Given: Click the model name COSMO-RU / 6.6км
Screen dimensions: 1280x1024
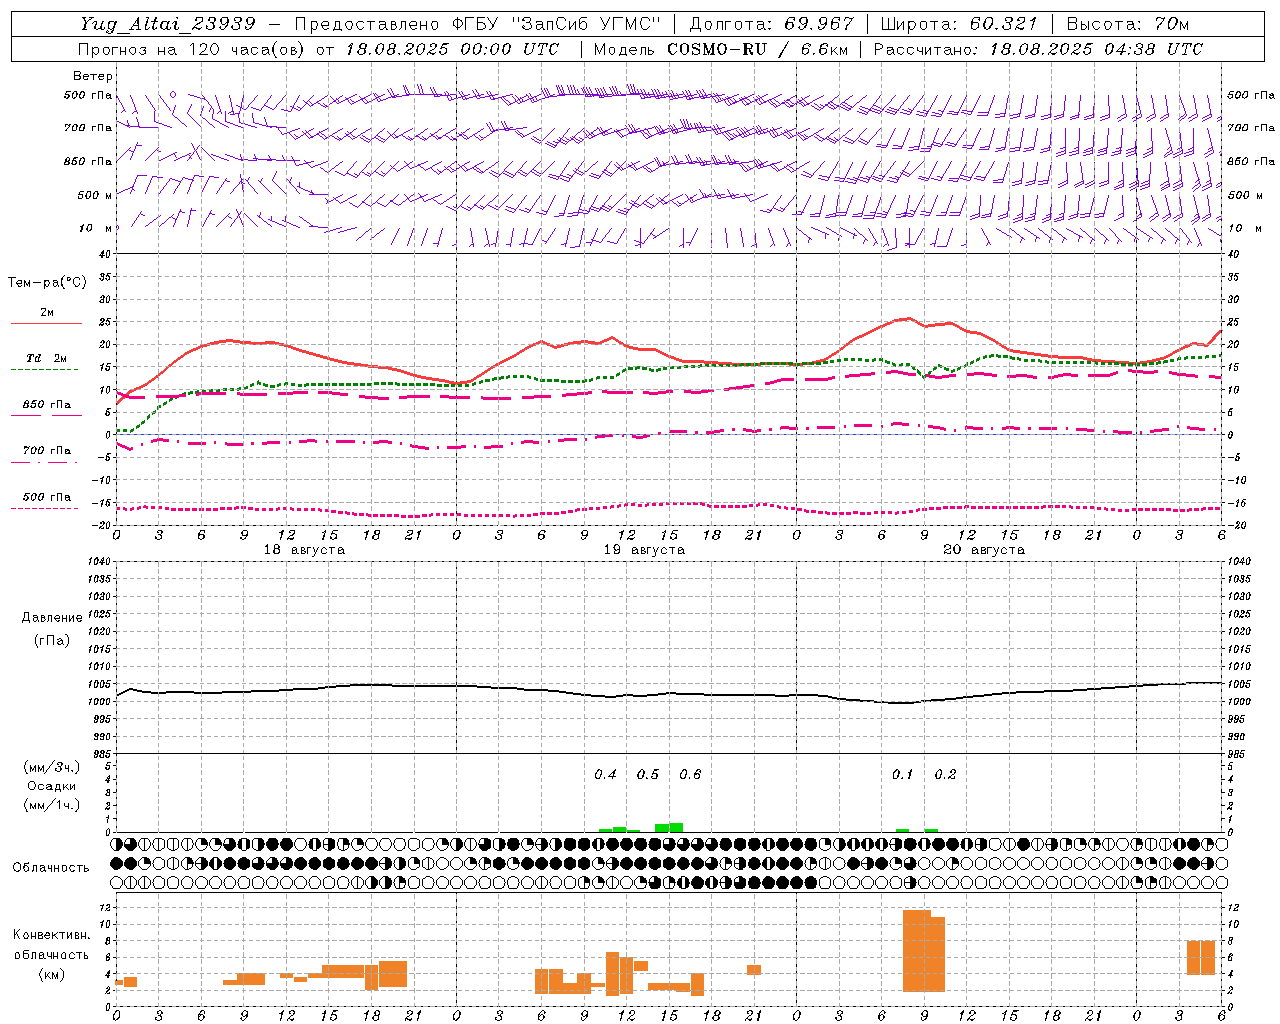Looking at the screenshot, I should pos(758,49).
